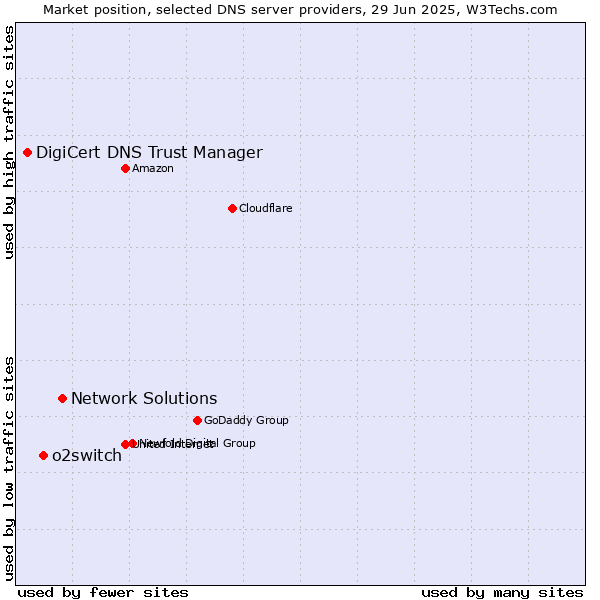
Task: Click the Network Solutions label
Action: [144, 399]
